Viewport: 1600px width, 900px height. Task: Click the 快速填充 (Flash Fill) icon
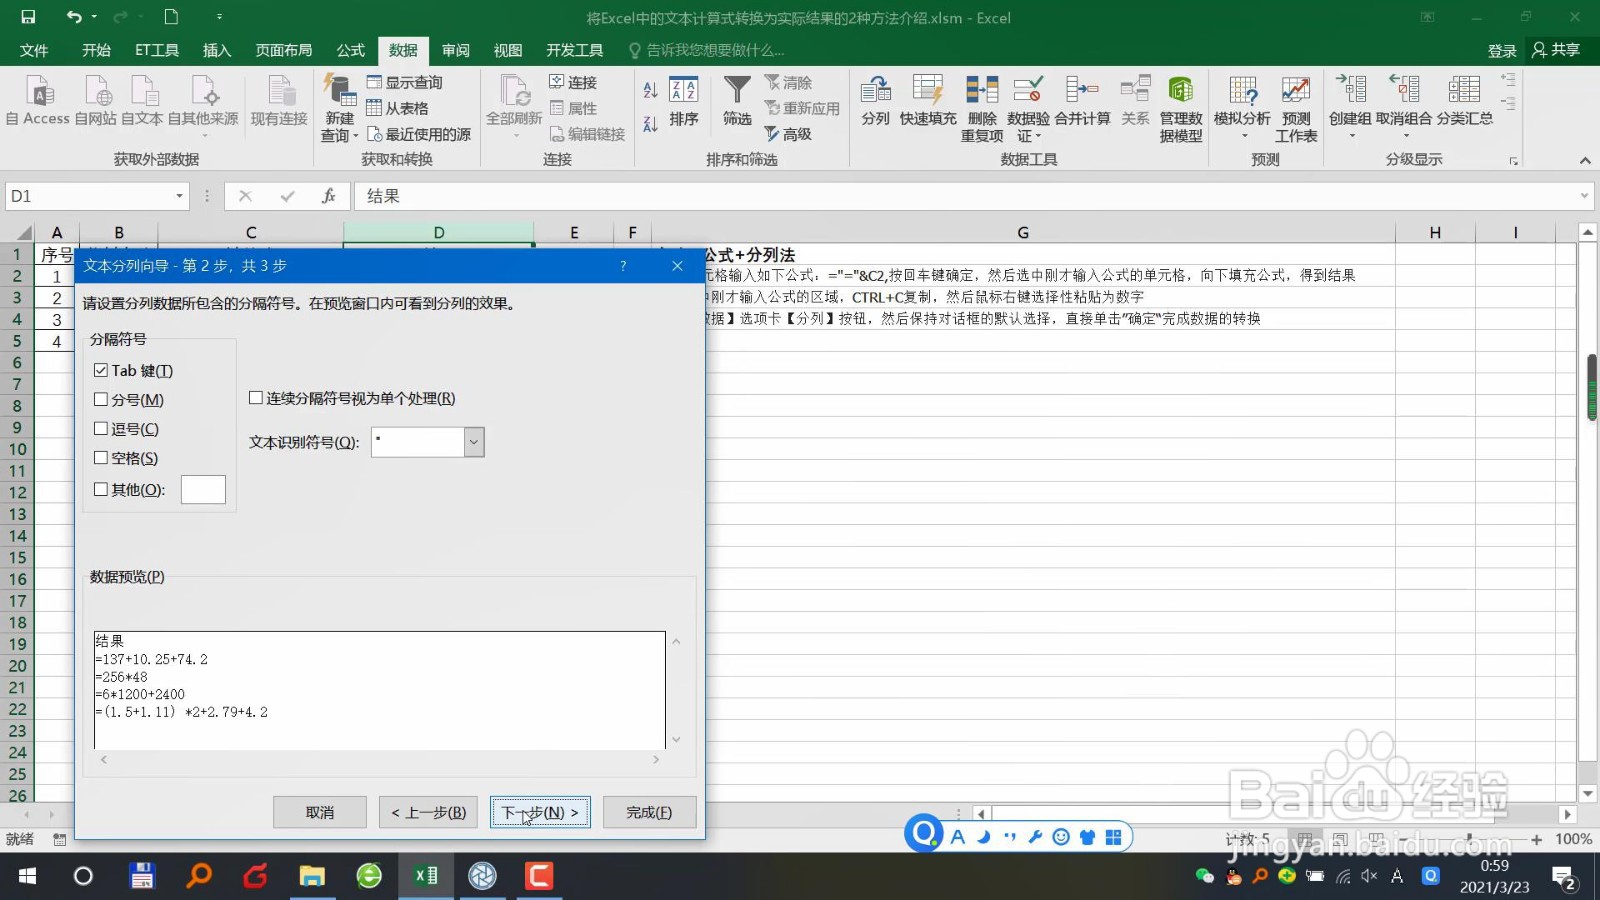[927, 105]
